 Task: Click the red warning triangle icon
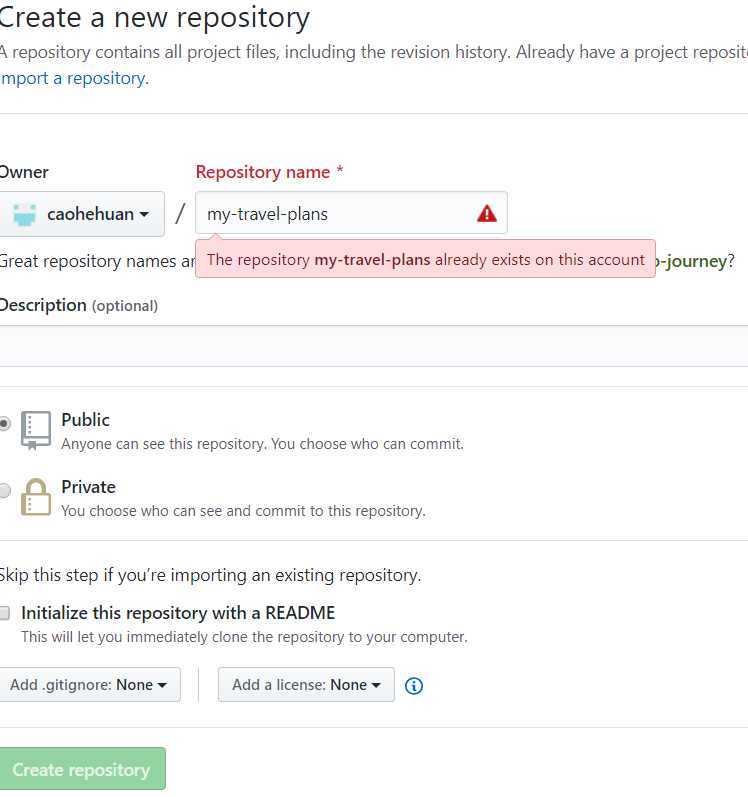486,213
